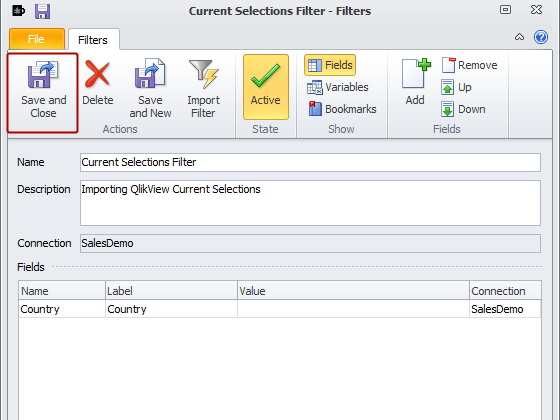Move field Up in list
Viewport: 560px width, 420px height.
click(x=456, y=87)
